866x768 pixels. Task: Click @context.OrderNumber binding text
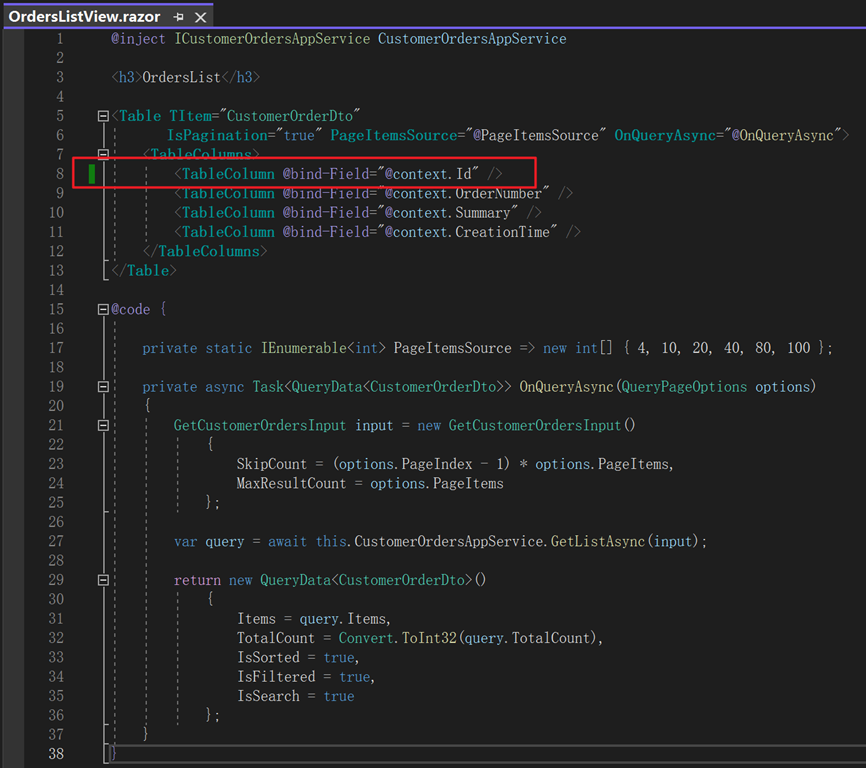[x=463, y=193]
